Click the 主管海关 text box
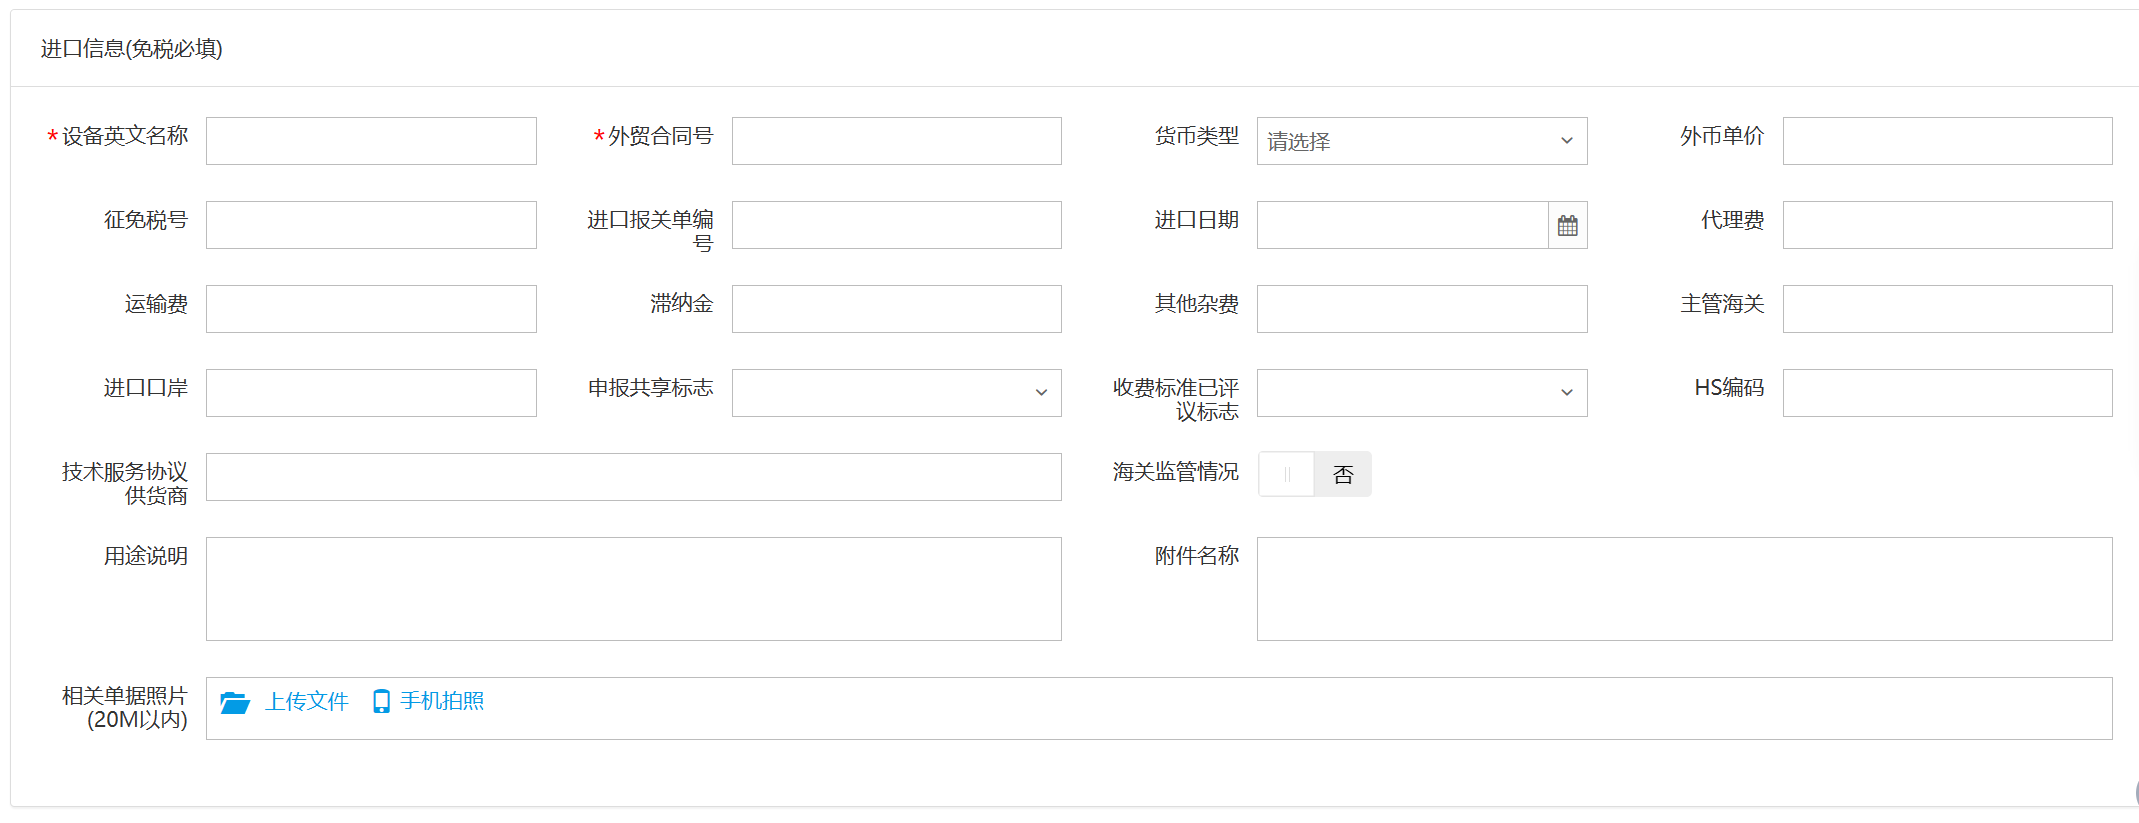 click(1946, 309)
